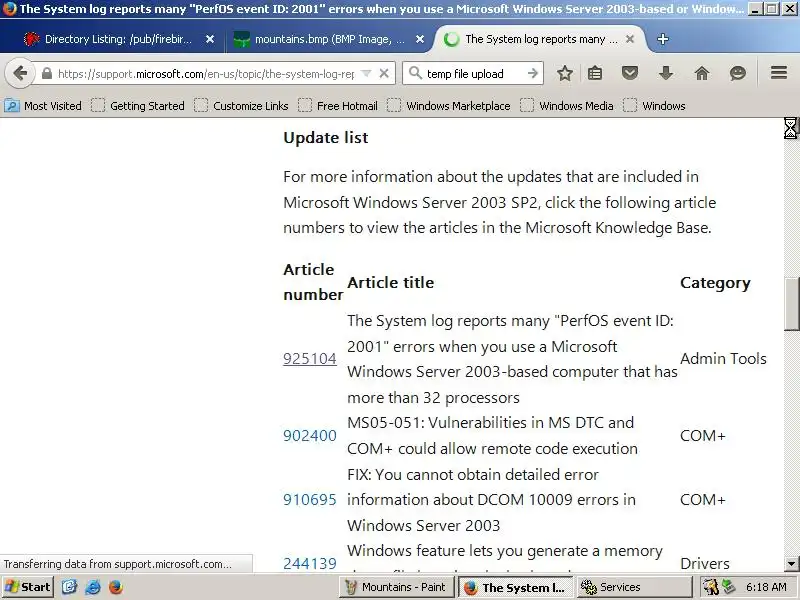Stop loading with the X button
800x600 pixels.
(384, 73)
